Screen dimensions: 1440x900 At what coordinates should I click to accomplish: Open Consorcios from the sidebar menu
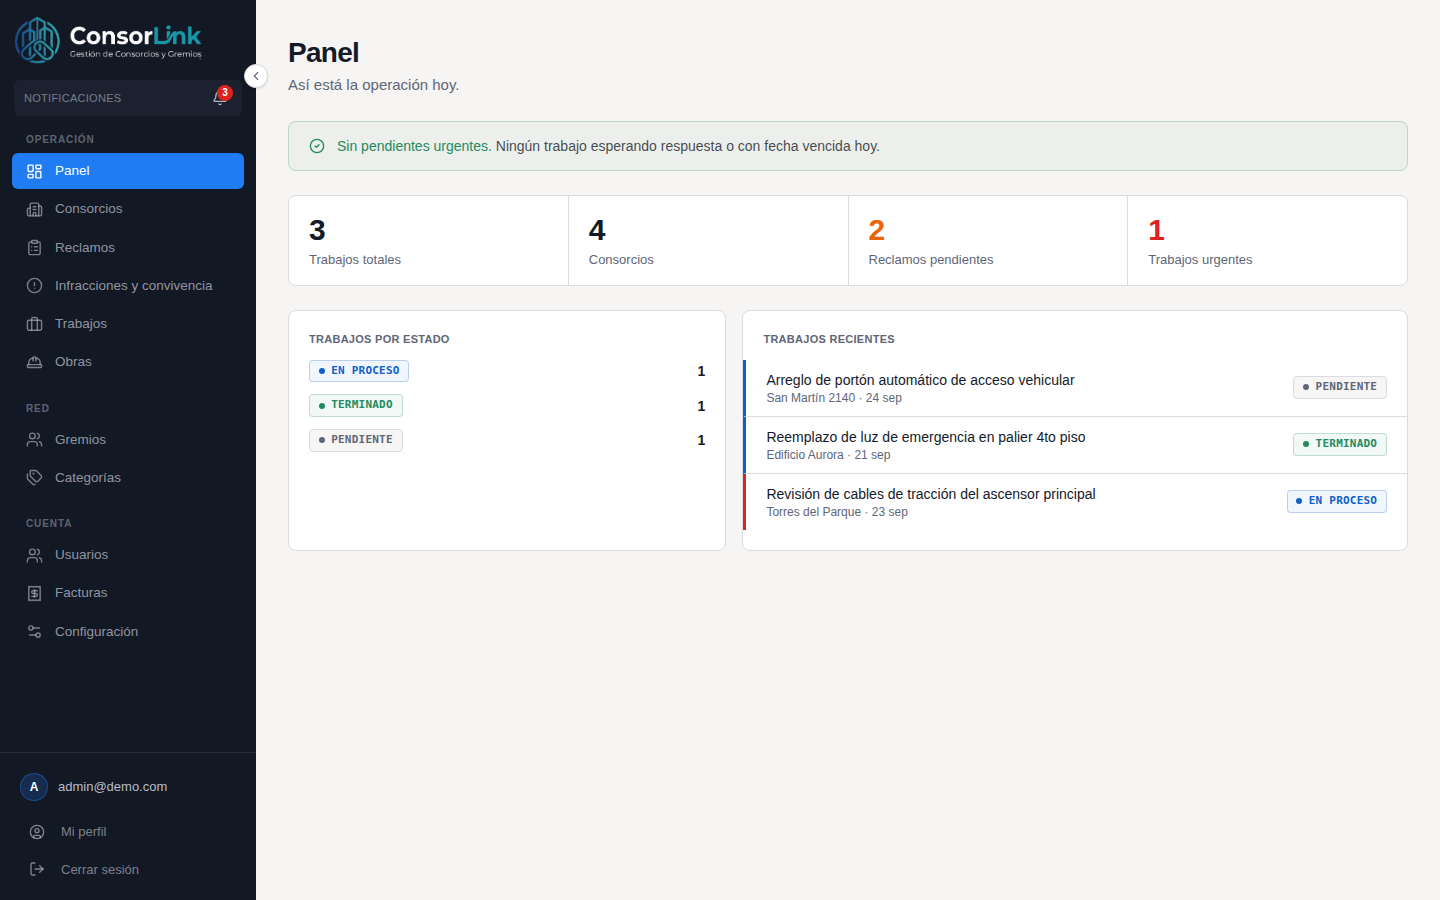pos(128,209)
